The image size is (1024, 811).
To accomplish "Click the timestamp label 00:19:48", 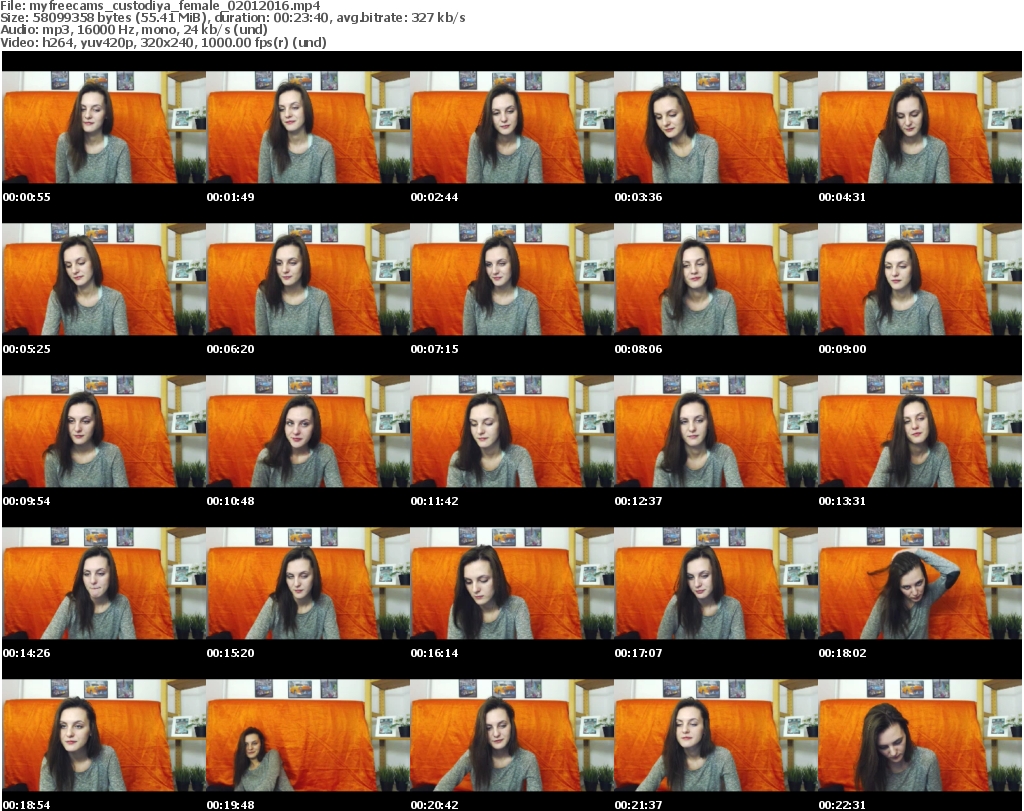I will pos(231,805).
